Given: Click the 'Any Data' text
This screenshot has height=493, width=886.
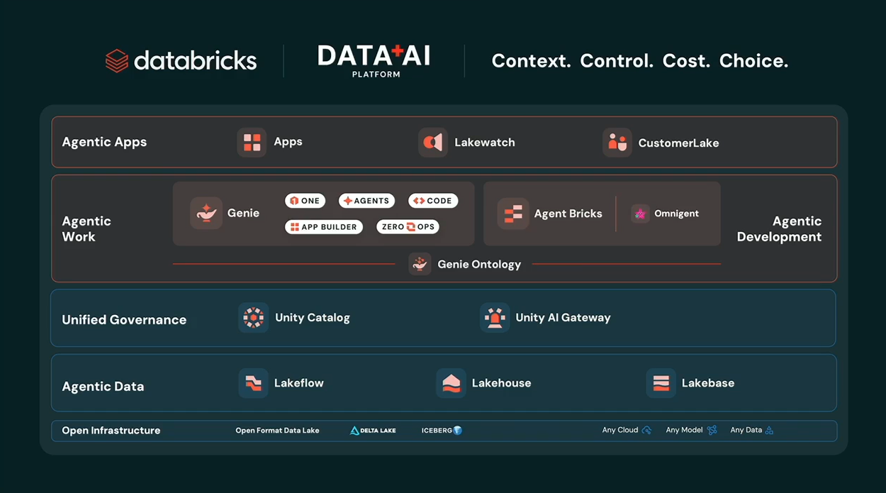Looking at the screenshot, I should tap(746, 430).
